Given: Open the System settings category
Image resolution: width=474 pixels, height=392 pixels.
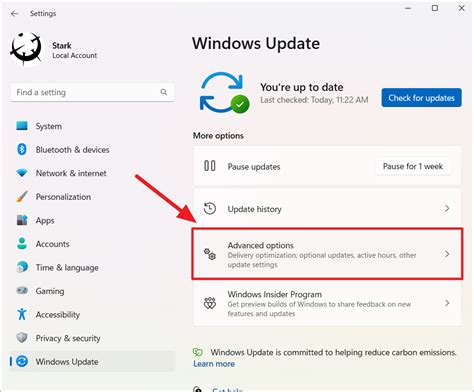Looking at the screenshot, I should [92, 126].
